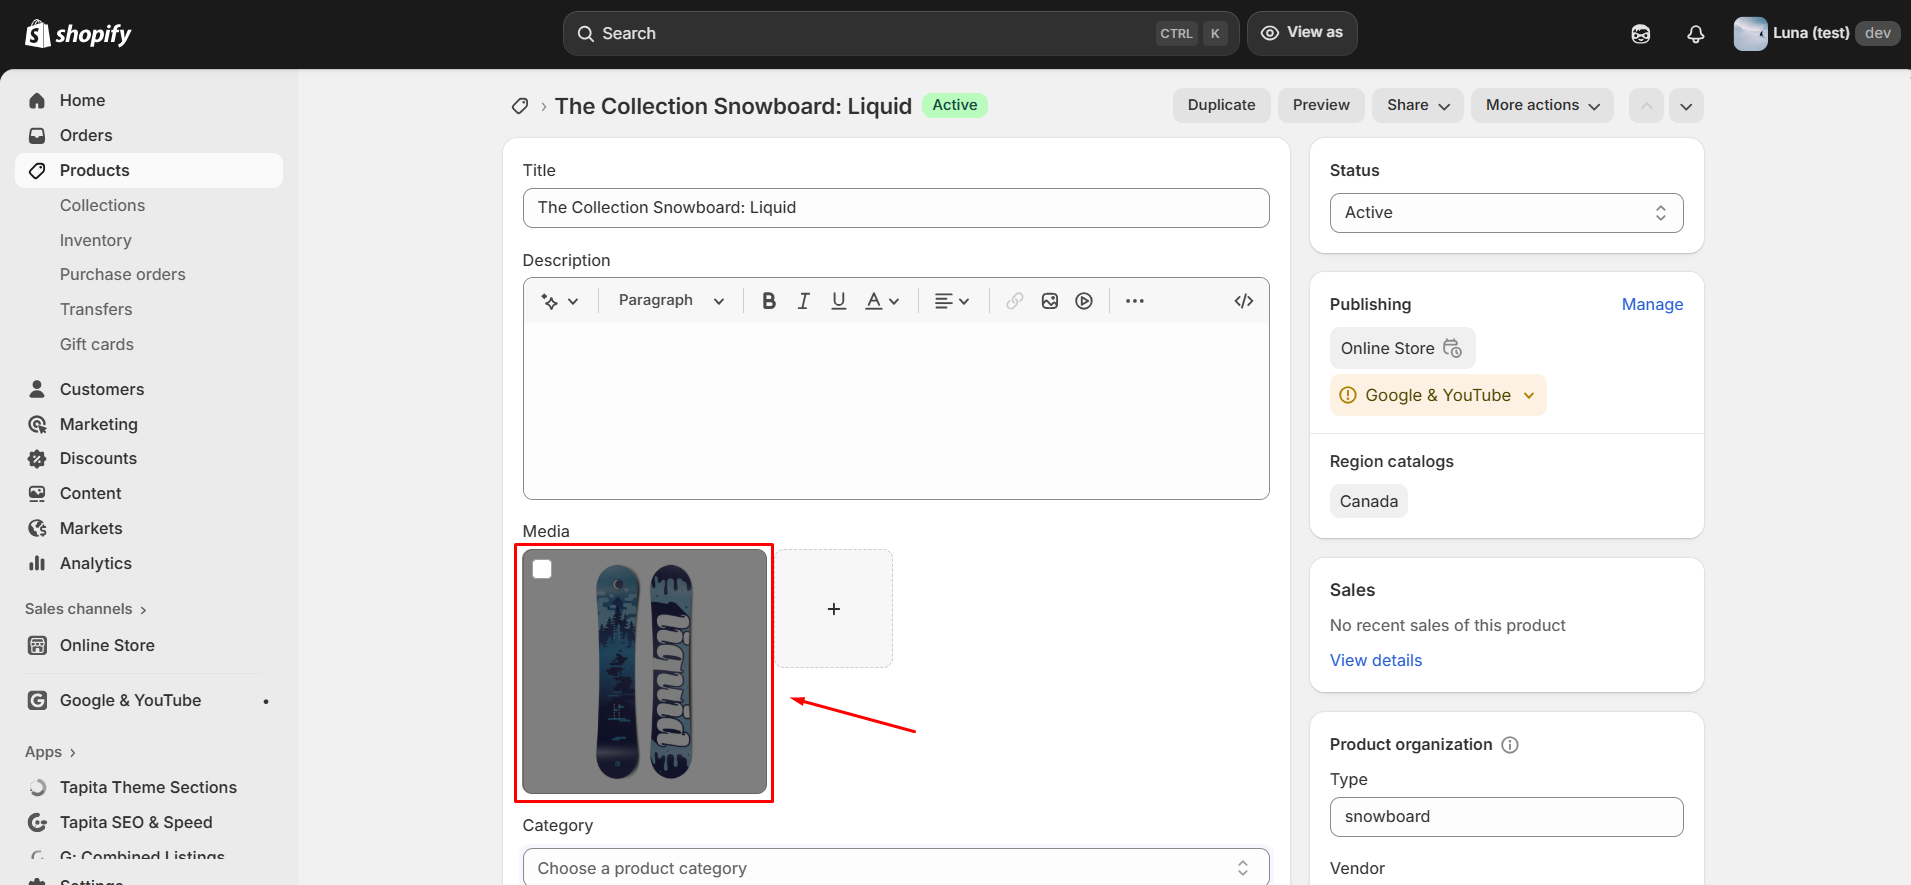Click the product tag breadcrumb icon
Screen dimensions: 1911x885
point(520,106)
